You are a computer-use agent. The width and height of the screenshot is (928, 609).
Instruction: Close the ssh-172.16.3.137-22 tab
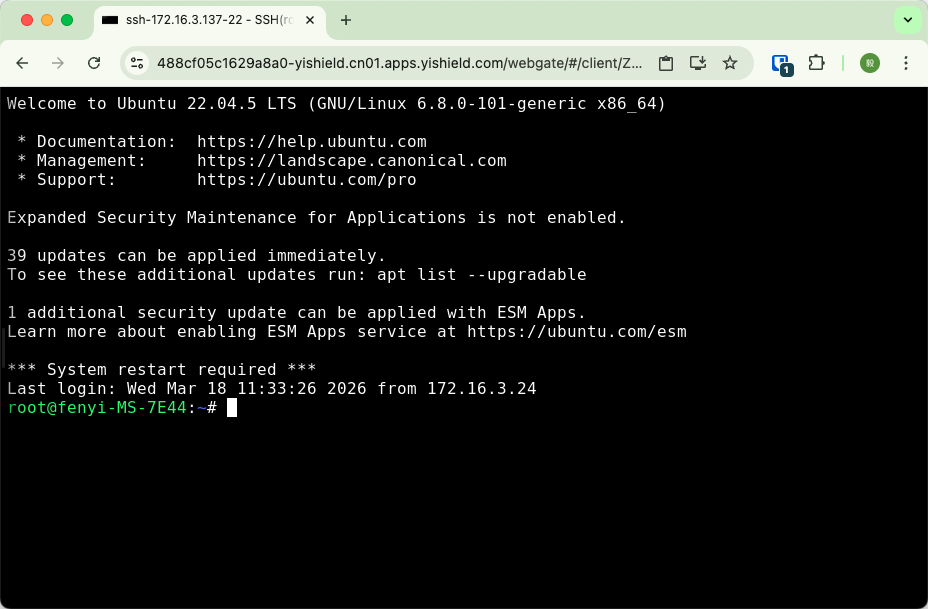[x=310, y=20]
